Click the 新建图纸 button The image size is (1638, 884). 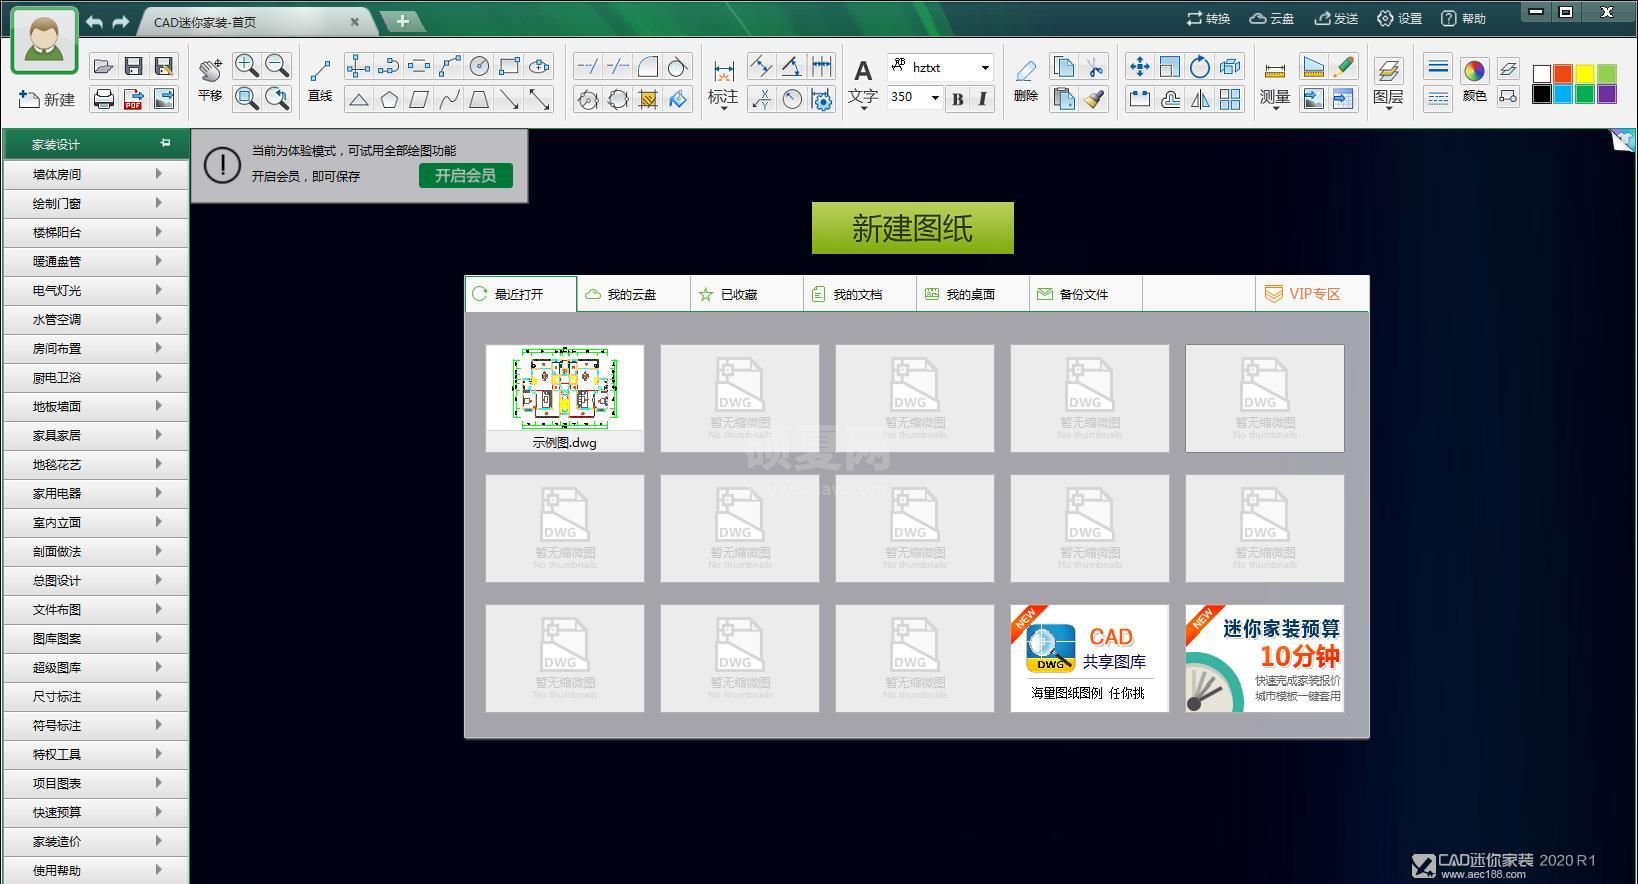point(912,228)
